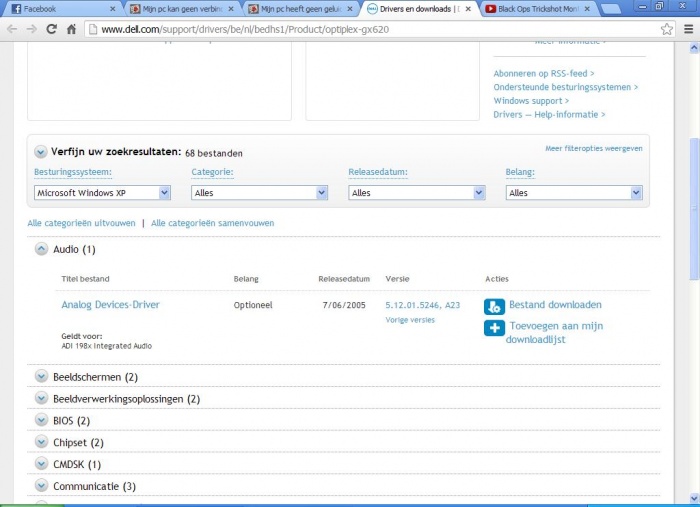Viewport: 700px width, 507px height.
Task: Click the vertical scrollbar thumb
Action: click(x=694, y=209)
